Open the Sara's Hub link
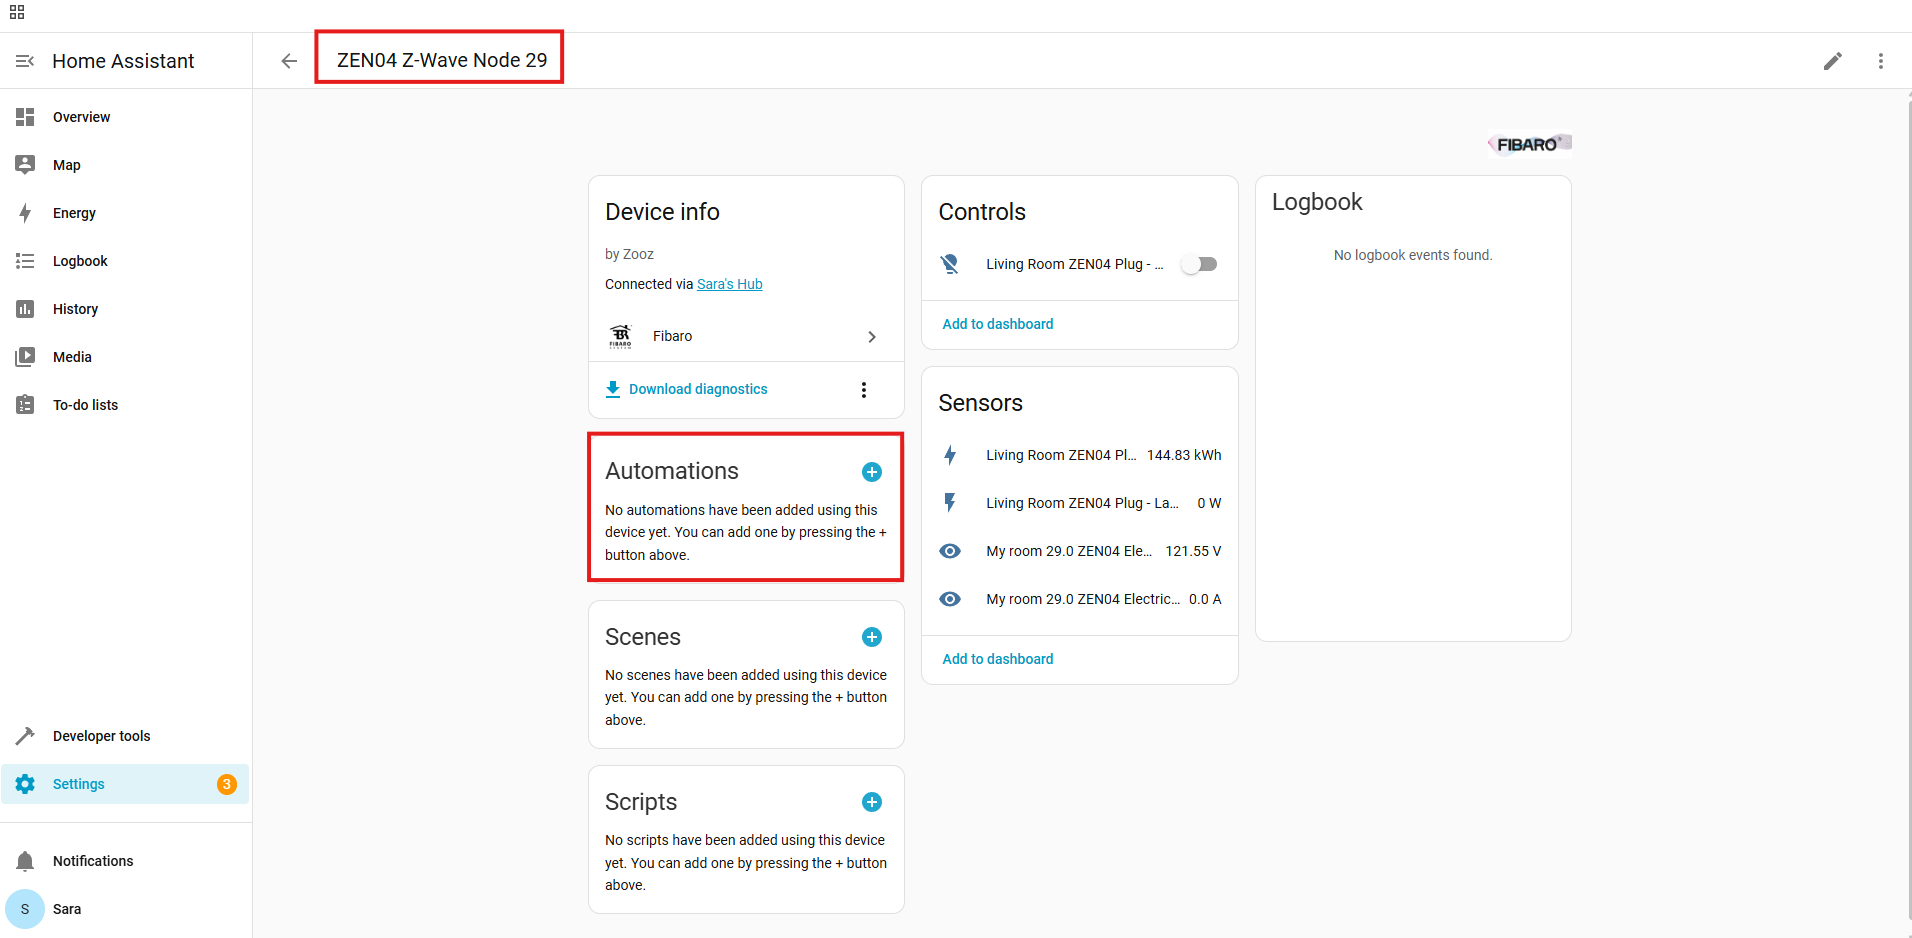 click(x=729, y=284)
